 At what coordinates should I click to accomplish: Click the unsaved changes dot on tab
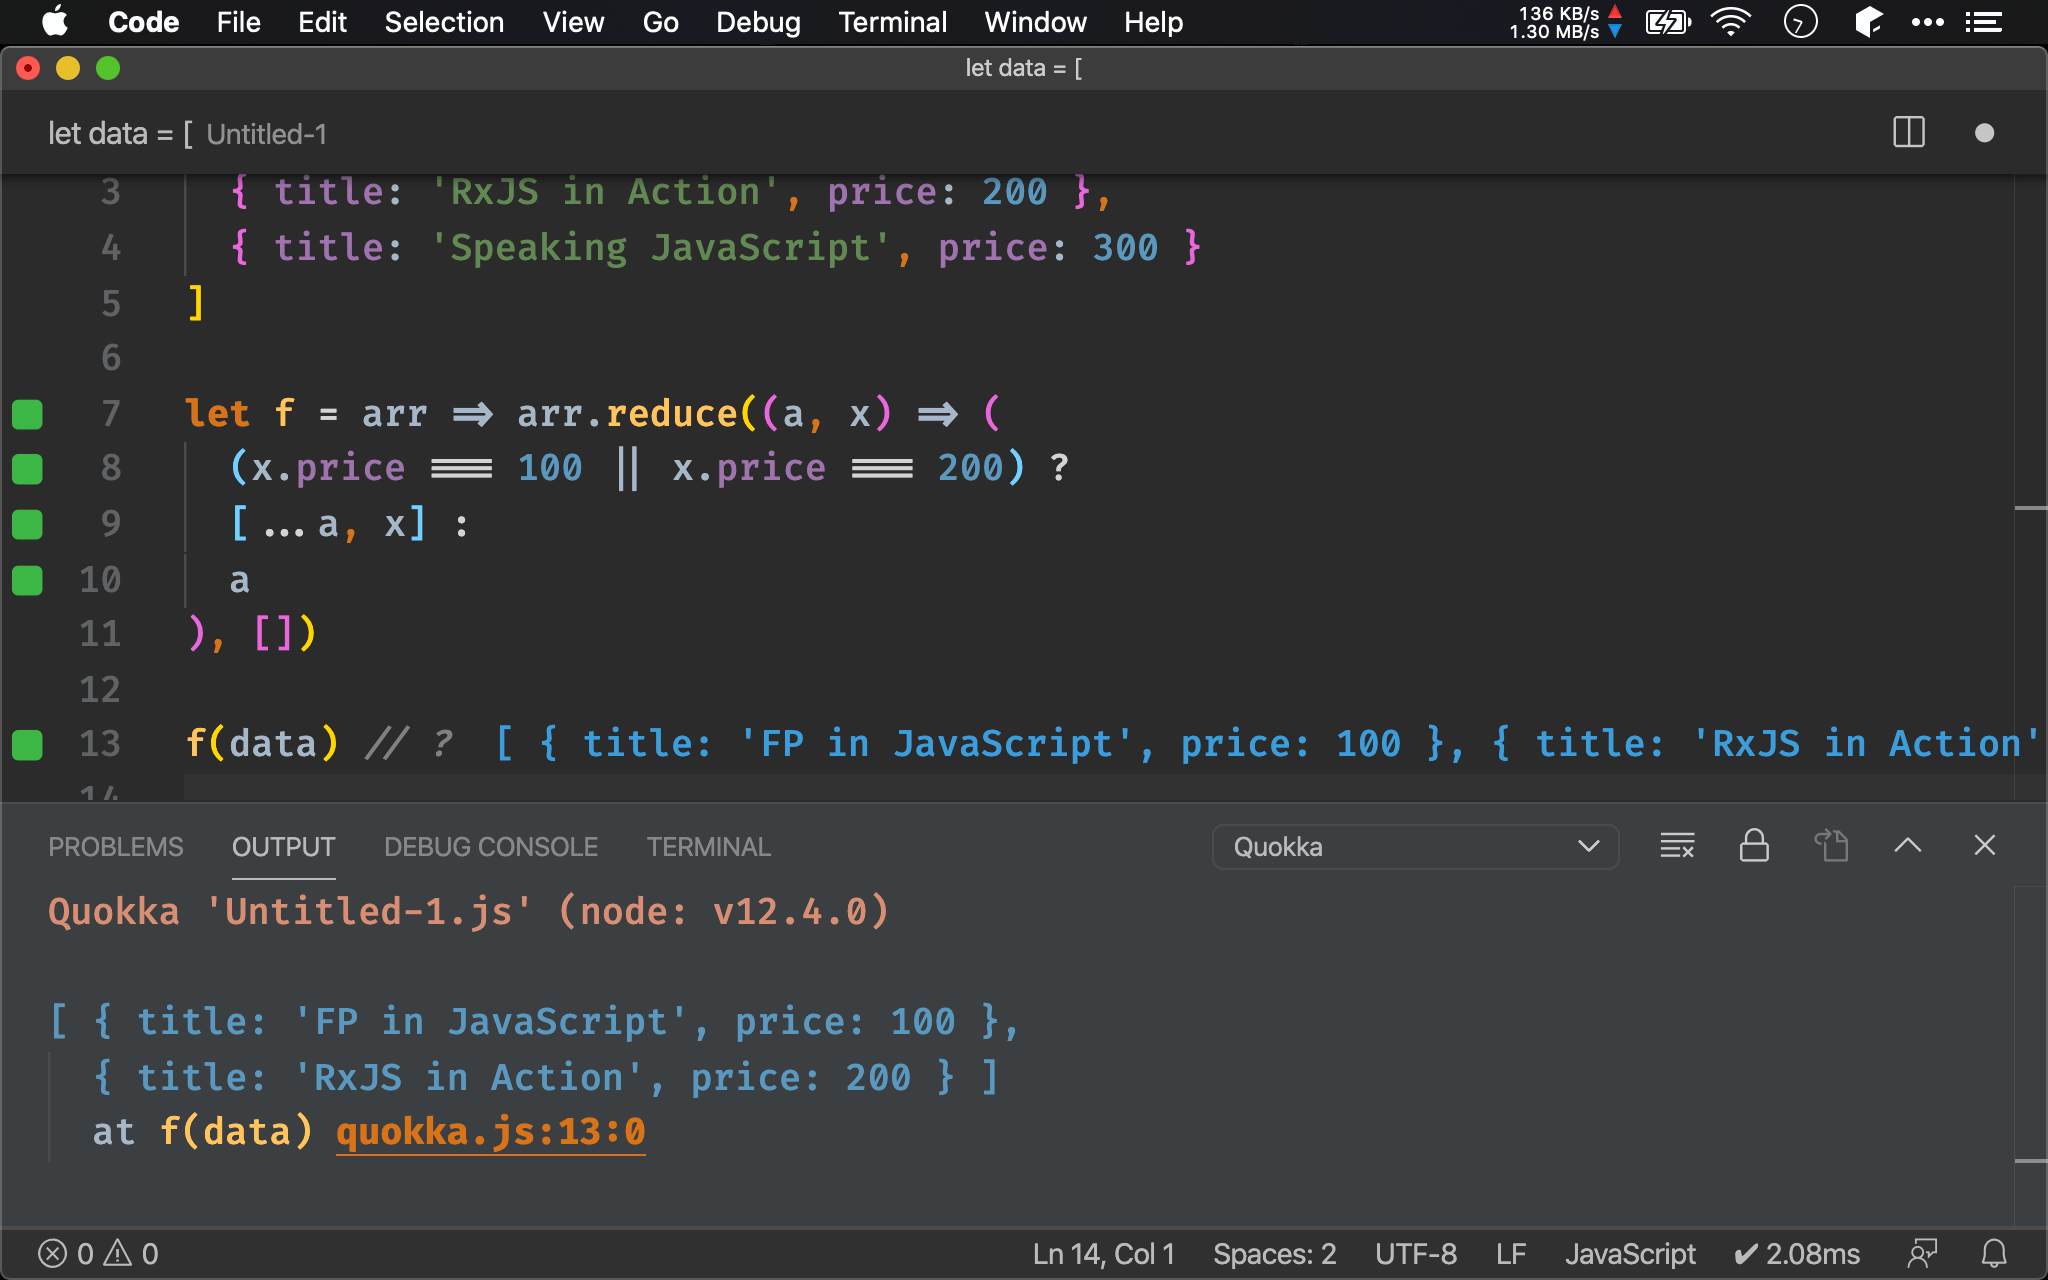[1985, 133]
